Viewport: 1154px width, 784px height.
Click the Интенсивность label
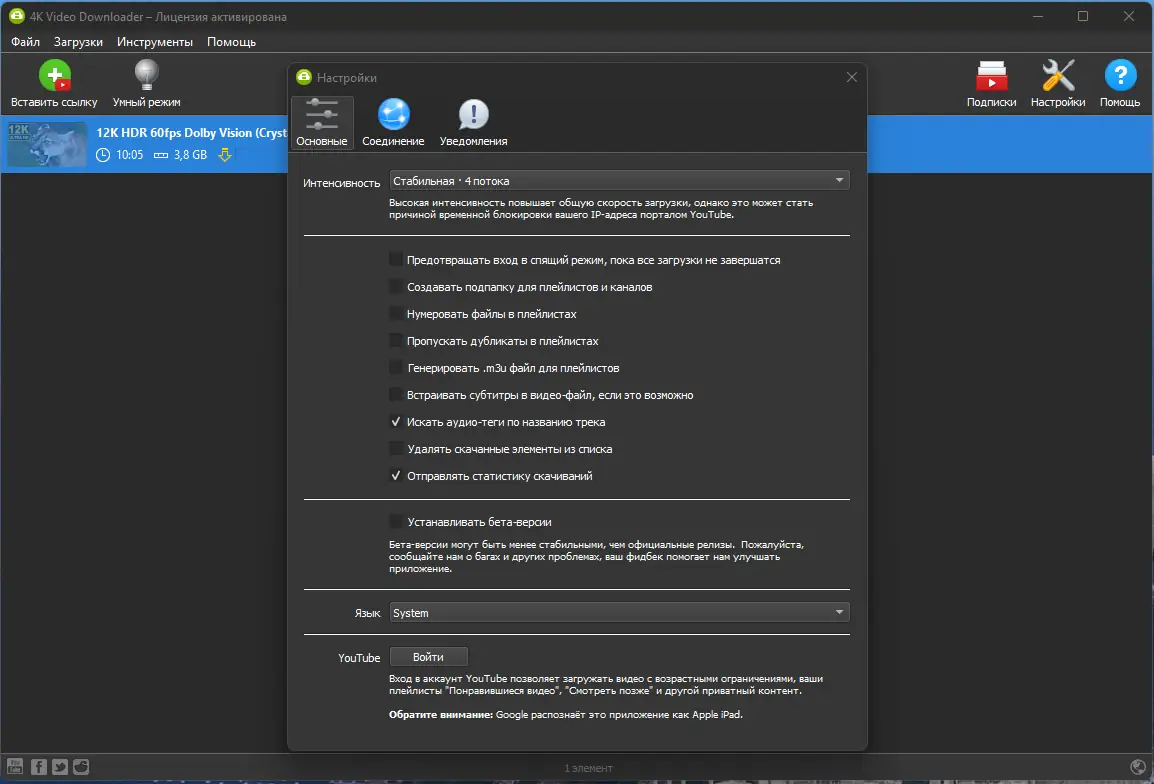pyautogui.click(x=341, y=183)
